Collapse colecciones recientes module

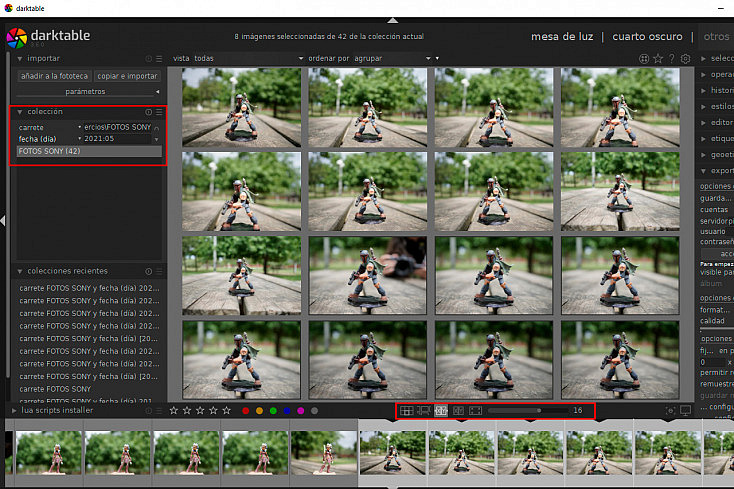(20, 271)
